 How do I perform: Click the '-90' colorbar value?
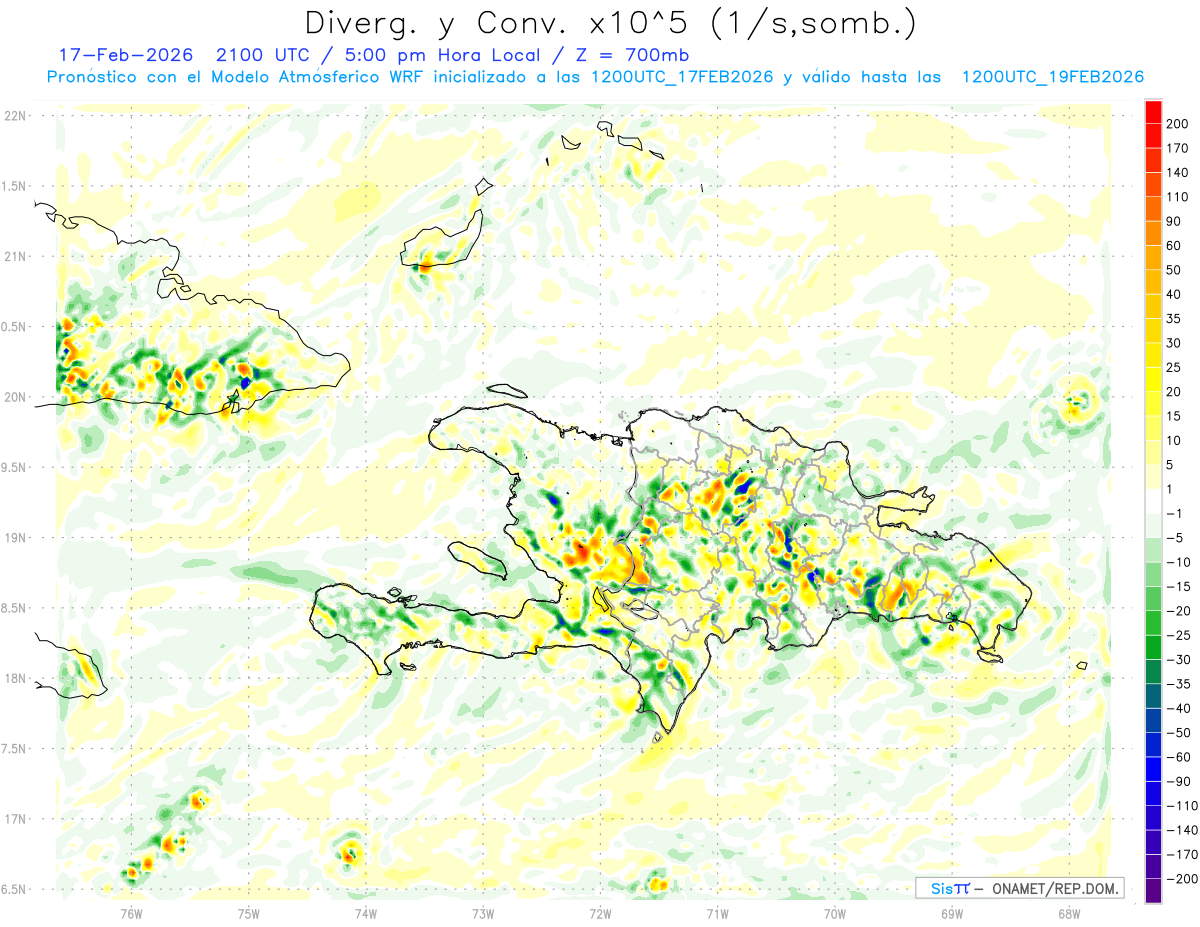1177,782
